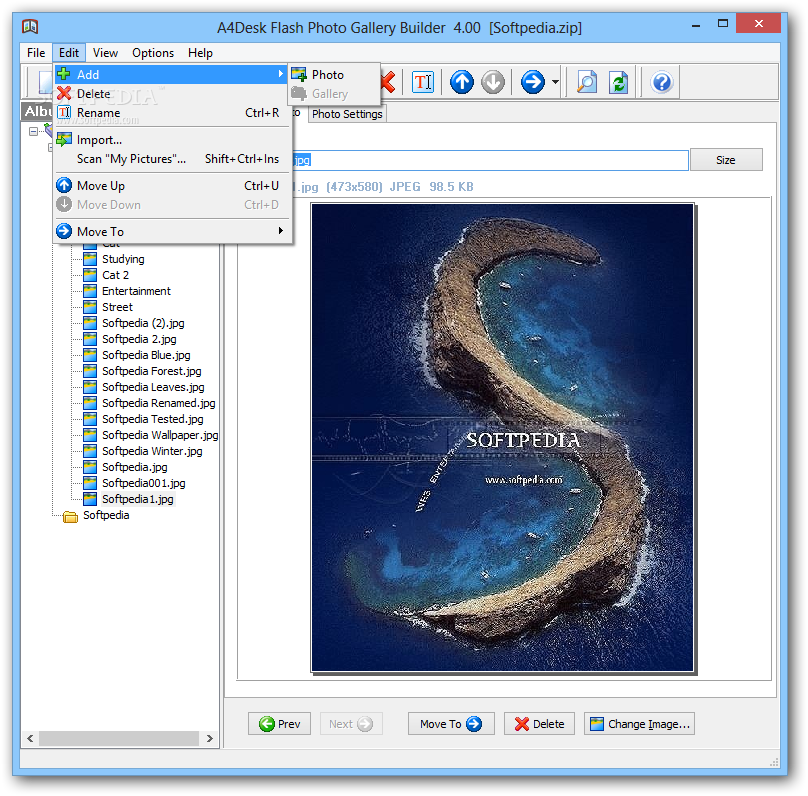Select Softpedia 2.jpg in the tree

coord(139,339)
